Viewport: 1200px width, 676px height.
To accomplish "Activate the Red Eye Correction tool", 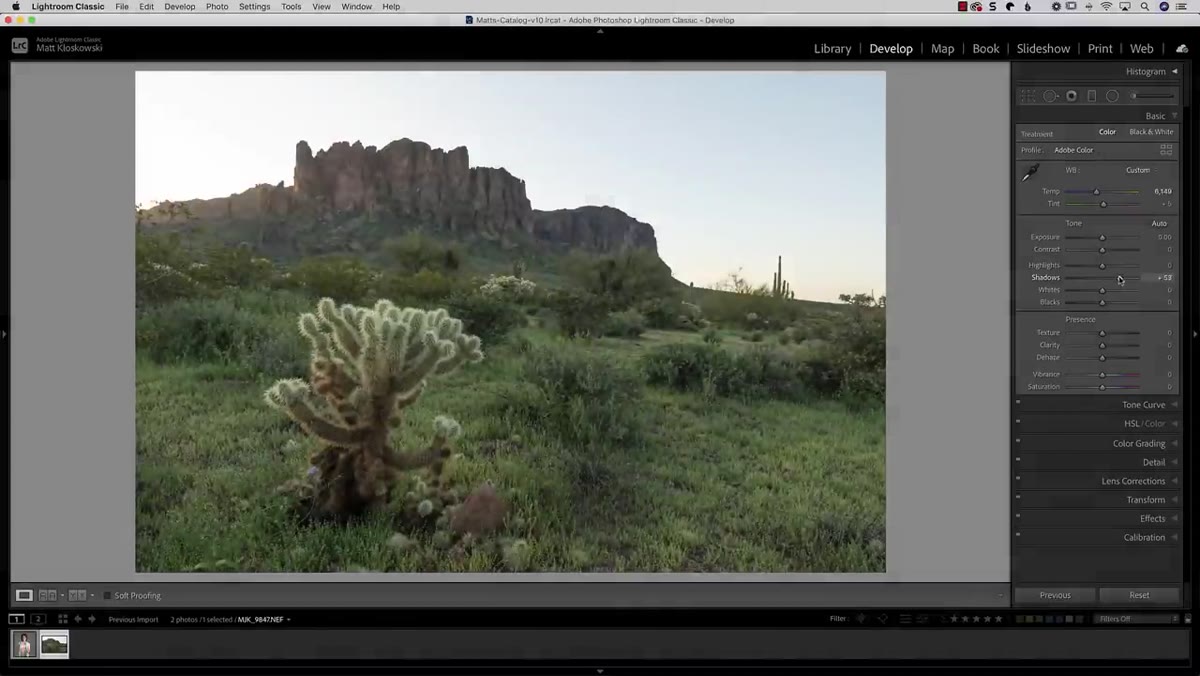I will (x=1071, y=96).
